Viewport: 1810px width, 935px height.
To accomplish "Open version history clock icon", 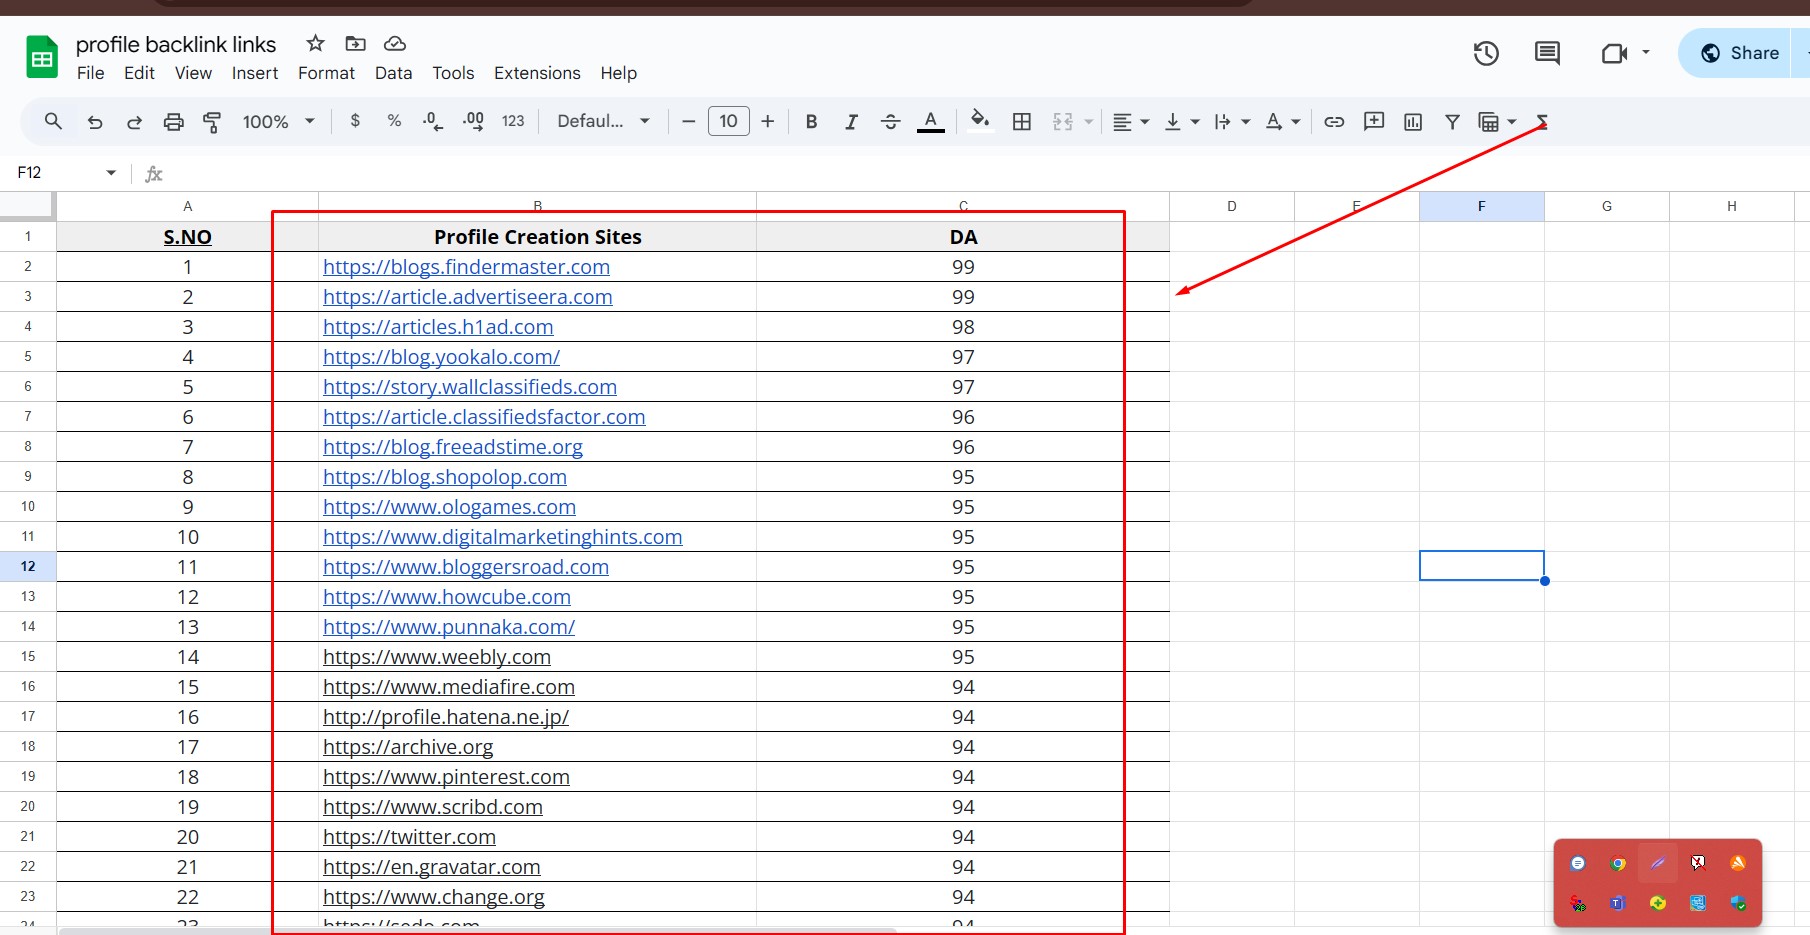I will (x=1486, y=53).
